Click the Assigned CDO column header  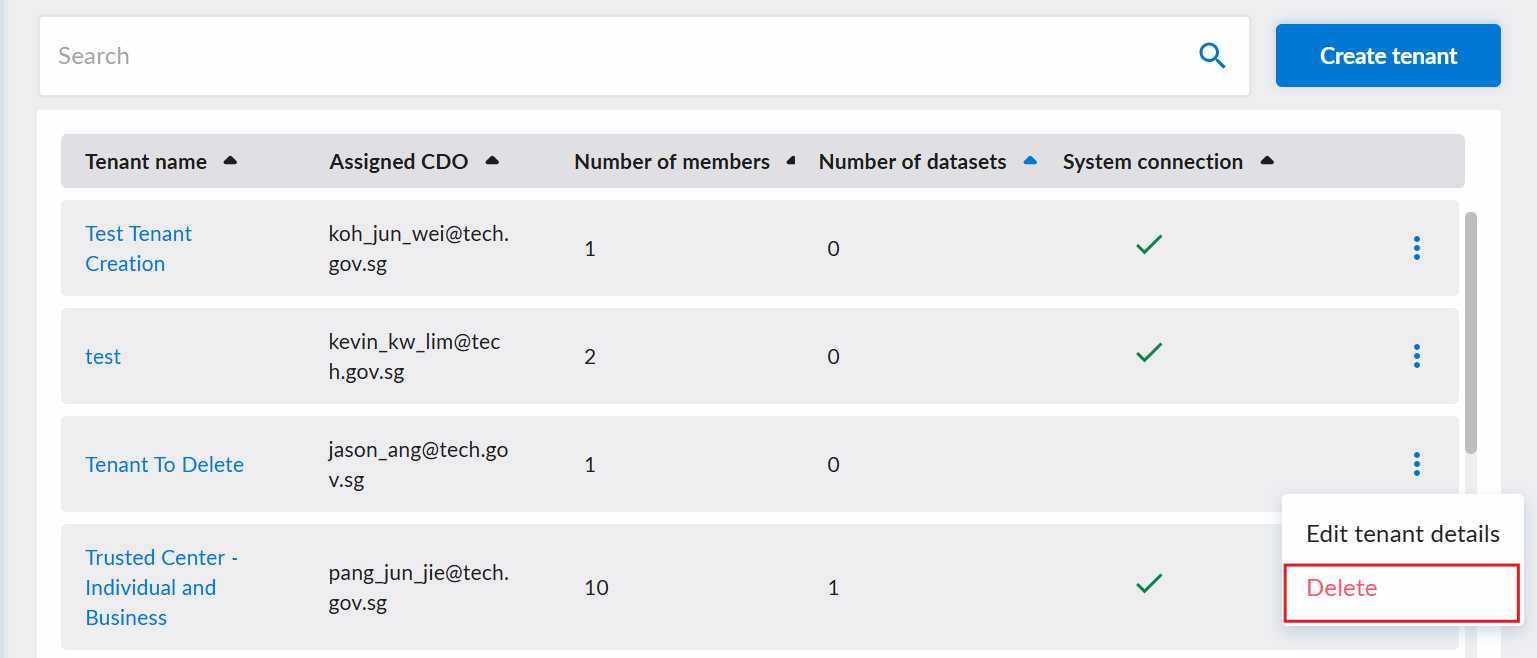pos(399,162)
